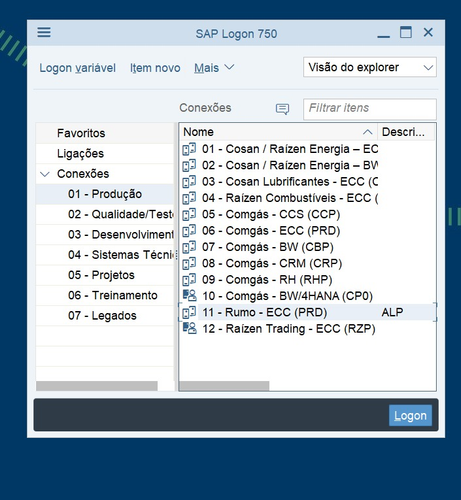This screenshot has width=461, height=500.
Task: Collapse the Conexões tree node
Action: coord(45,174)
